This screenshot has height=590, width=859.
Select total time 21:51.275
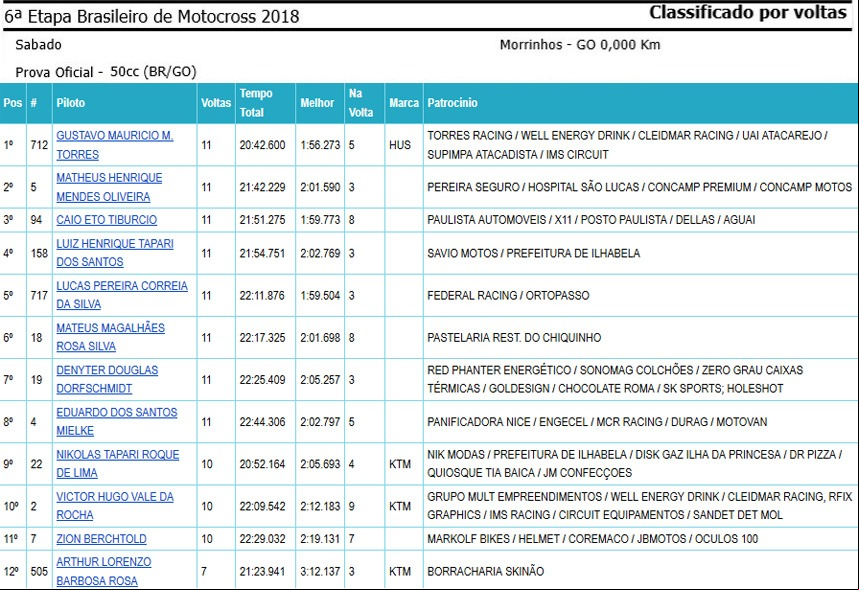pos(262,220)
